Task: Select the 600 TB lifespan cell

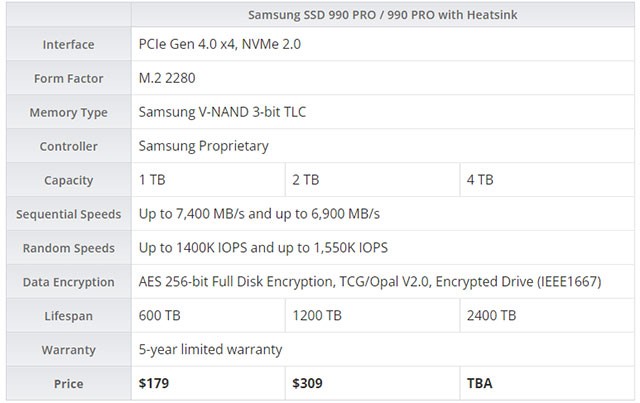Action: (160, 316)
